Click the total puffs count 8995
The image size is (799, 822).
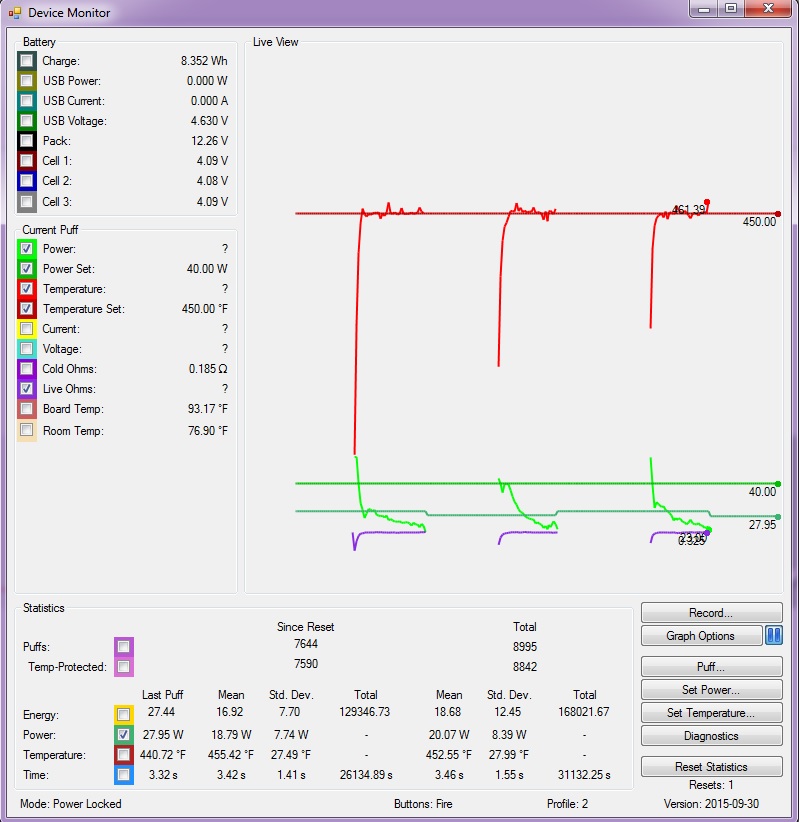pos(525,647)
